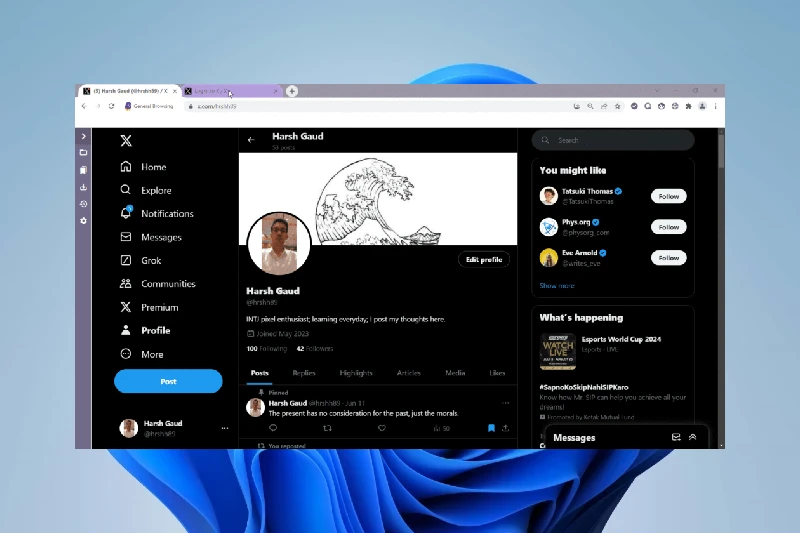This screenshot has height=533, width=800.
Task: Click the x.com address bar
Action: pos(378,106)
